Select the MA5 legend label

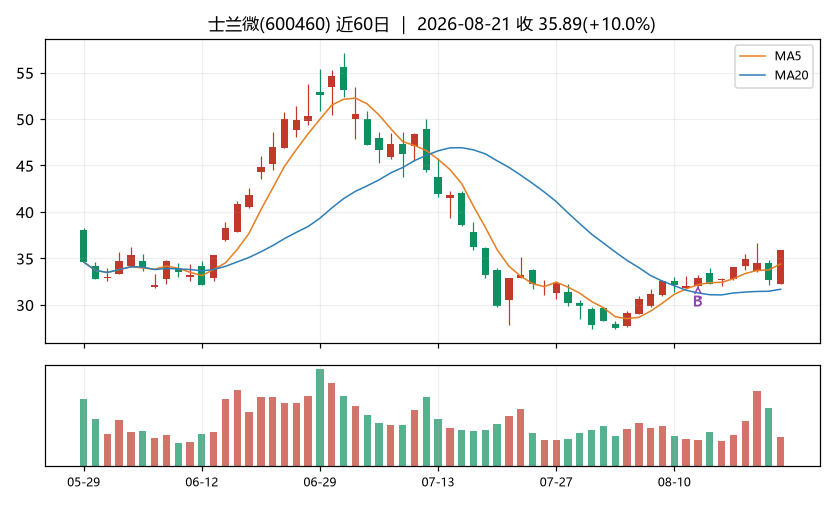pos(787,56)
